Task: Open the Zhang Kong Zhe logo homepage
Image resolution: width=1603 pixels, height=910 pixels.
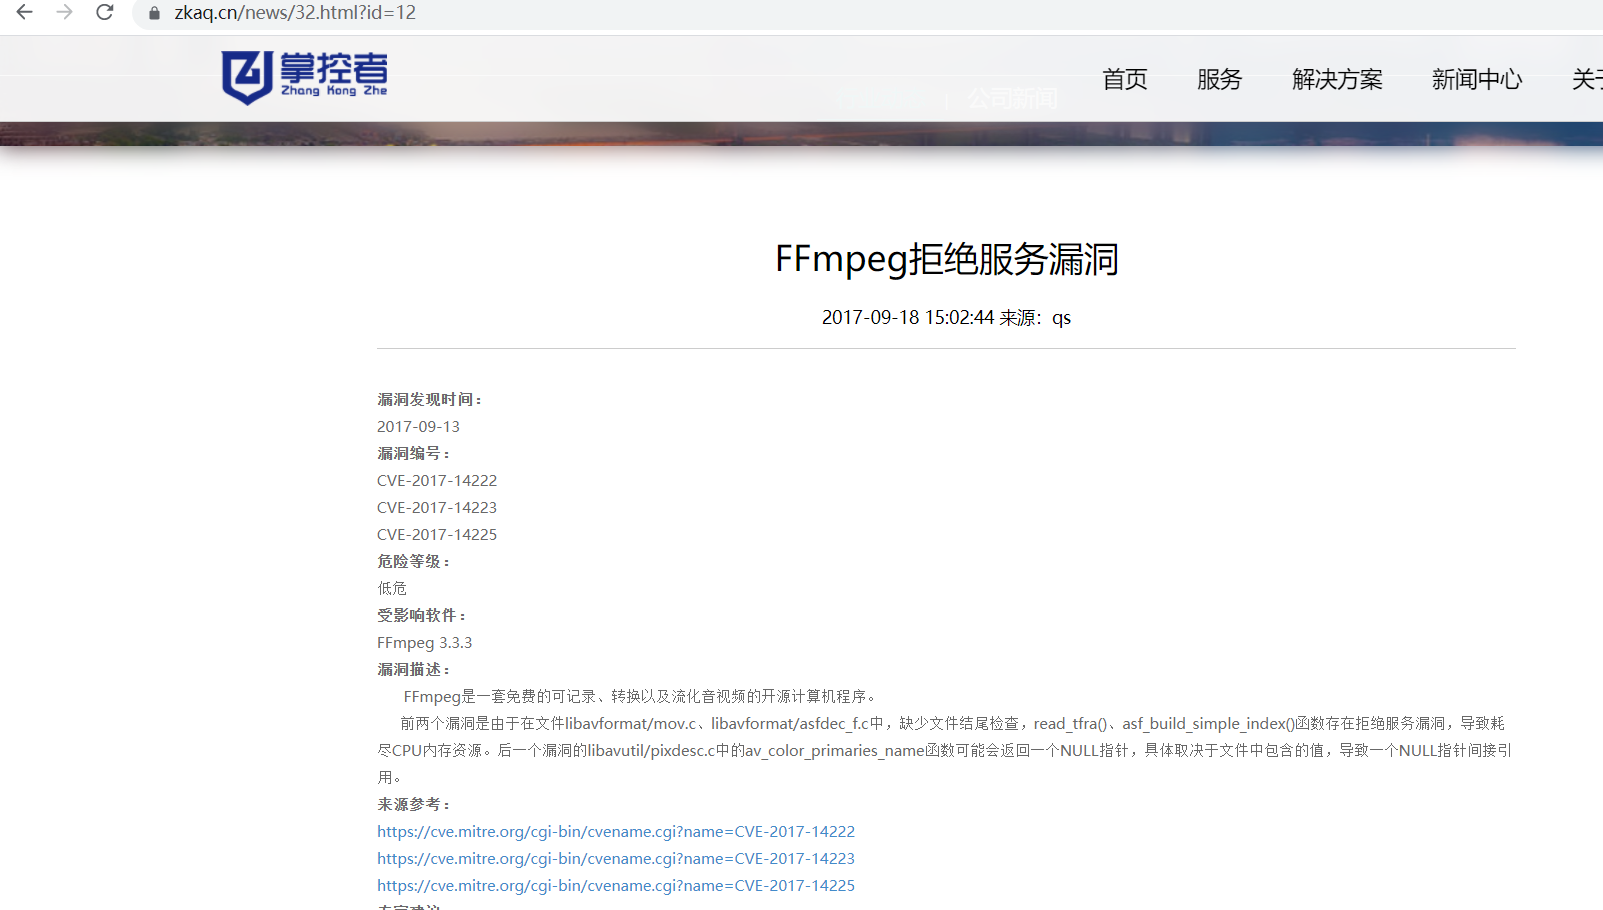Action: click(x=304, y=77)
